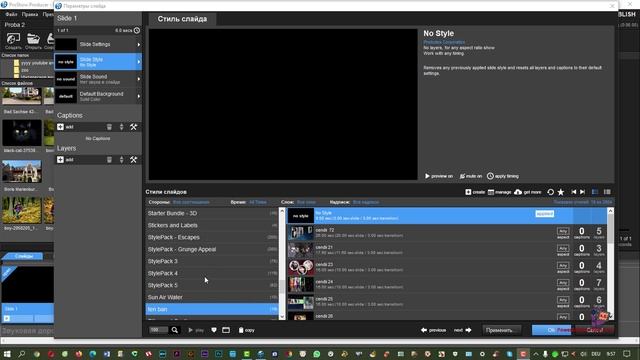Play the selected style preview
Viewport: 640px width, 360px height.
(196, 330)
